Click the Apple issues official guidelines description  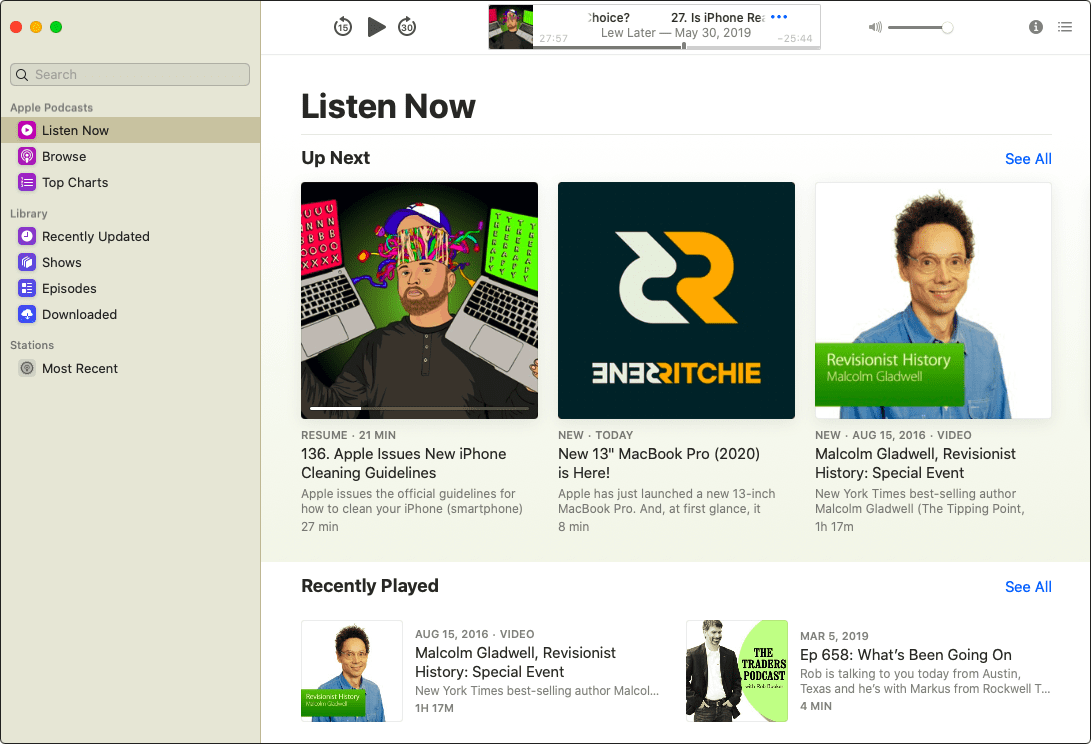point(412,501)
